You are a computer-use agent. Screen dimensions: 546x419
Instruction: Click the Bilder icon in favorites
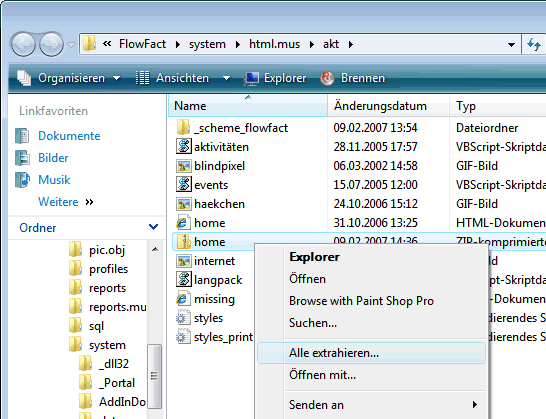(x=22, y=158)
